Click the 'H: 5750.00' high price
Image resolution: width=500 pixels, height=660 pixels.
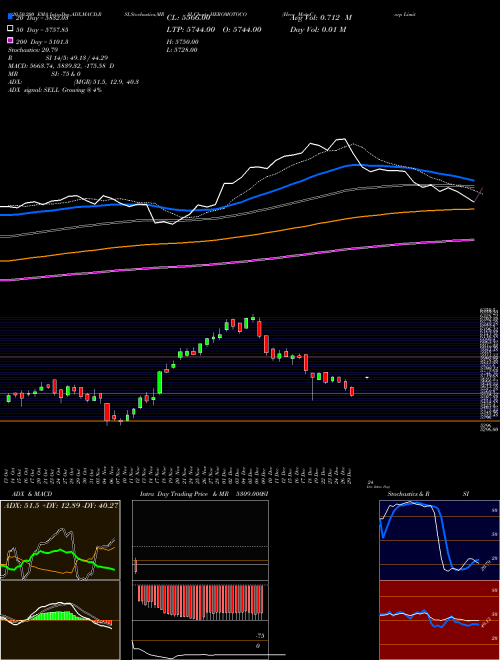tap(183, 42)
